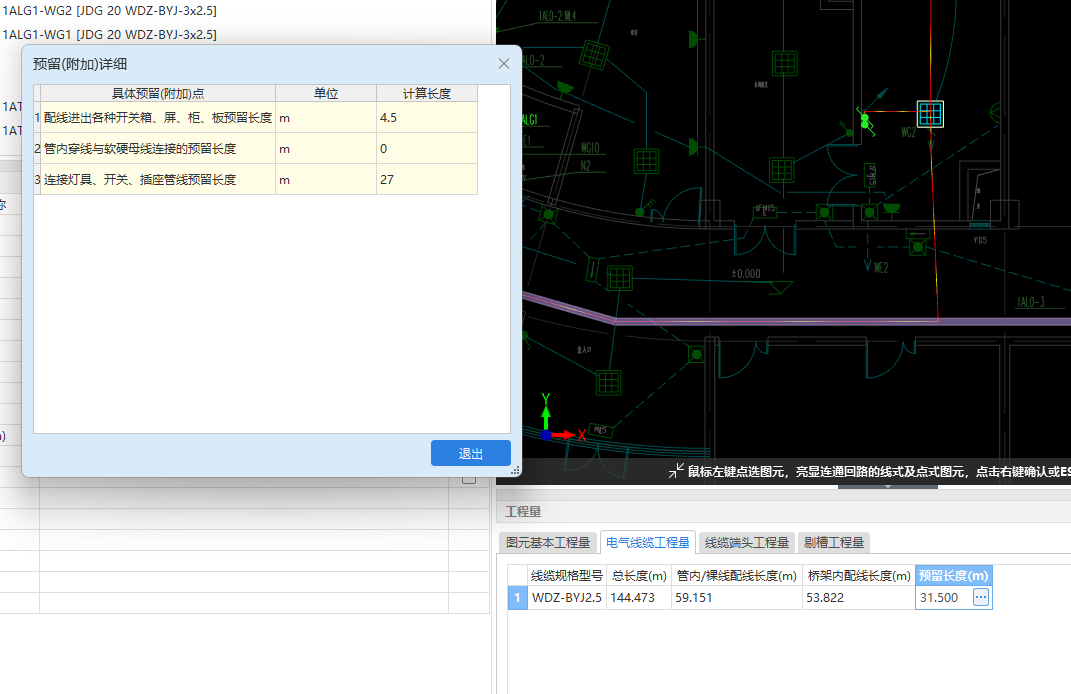
Task: Select row 连接灯具、开关、插座管线预留长度
Action: pos(255,180)
